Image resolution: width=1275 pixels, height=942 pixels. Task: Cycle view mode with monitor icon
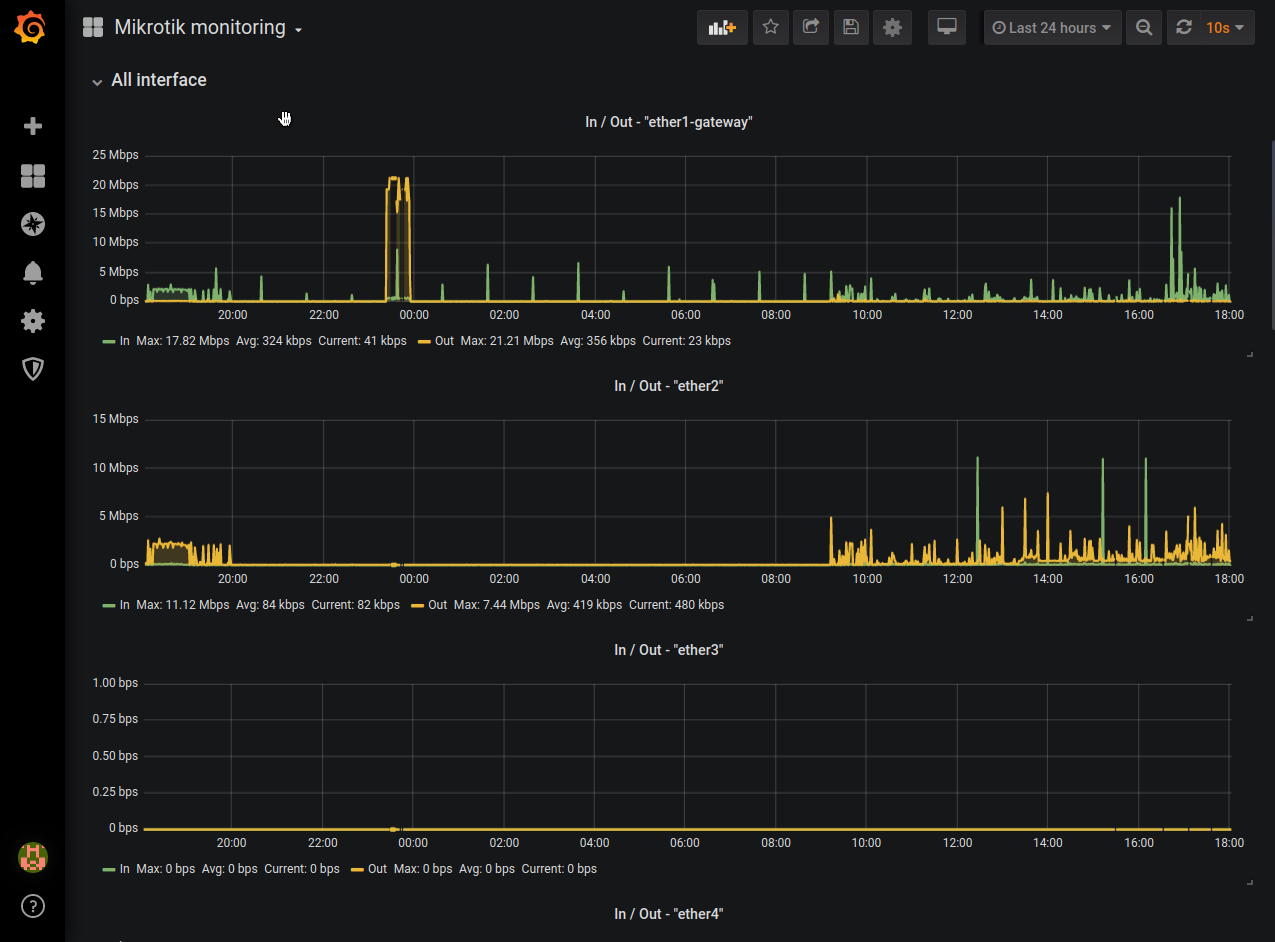[946, 28]
